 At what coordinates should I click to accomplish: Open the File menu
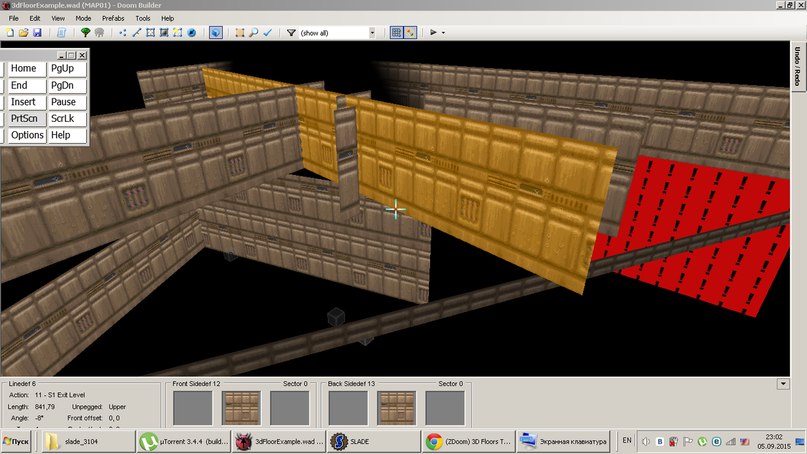[x=13, y=18]
